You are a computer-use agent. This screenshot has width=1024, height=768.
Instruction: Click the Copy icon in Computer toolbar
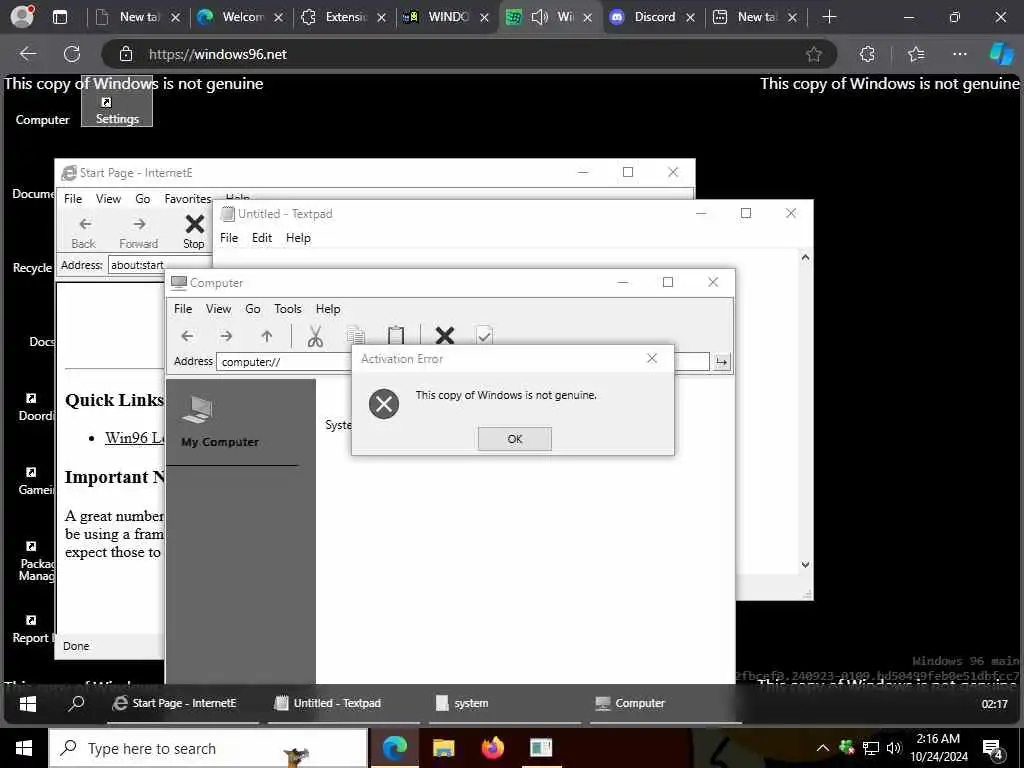coord(356,335)
